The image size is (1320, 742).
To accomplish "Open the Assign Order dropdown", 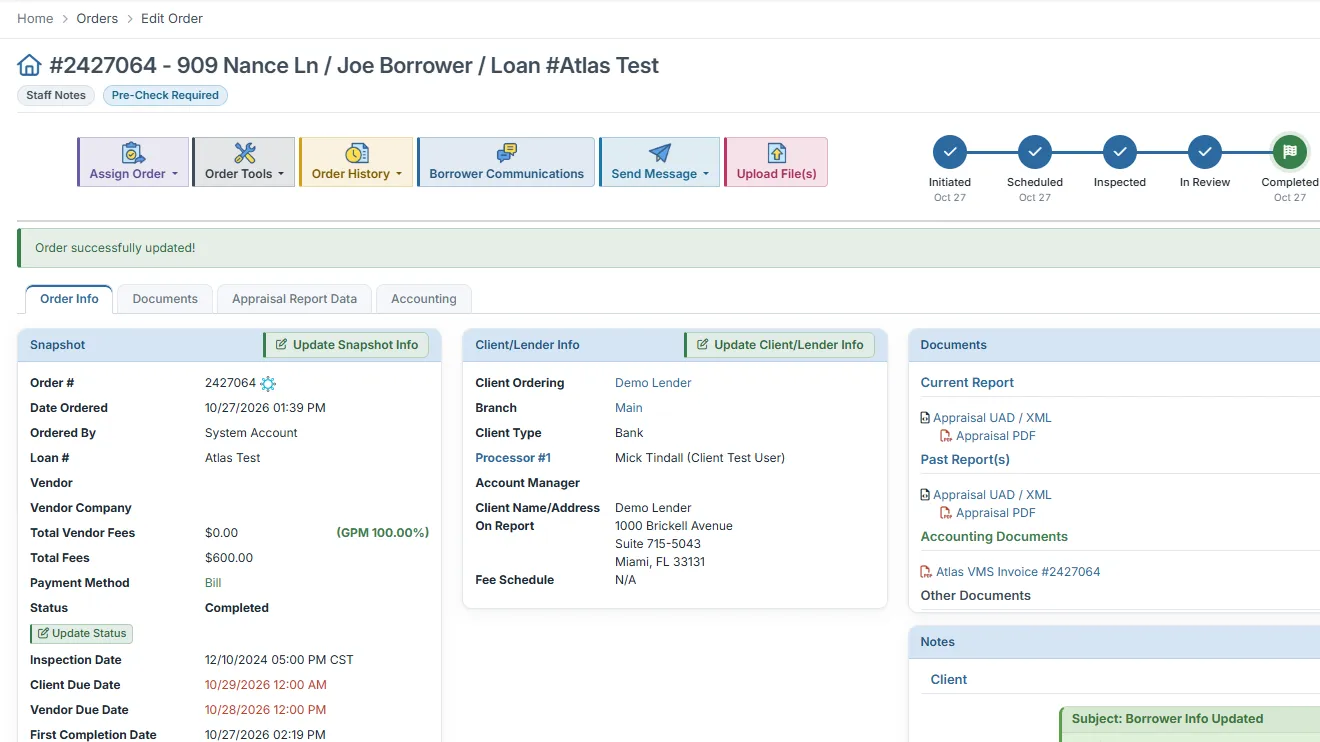I will [133, 162].
